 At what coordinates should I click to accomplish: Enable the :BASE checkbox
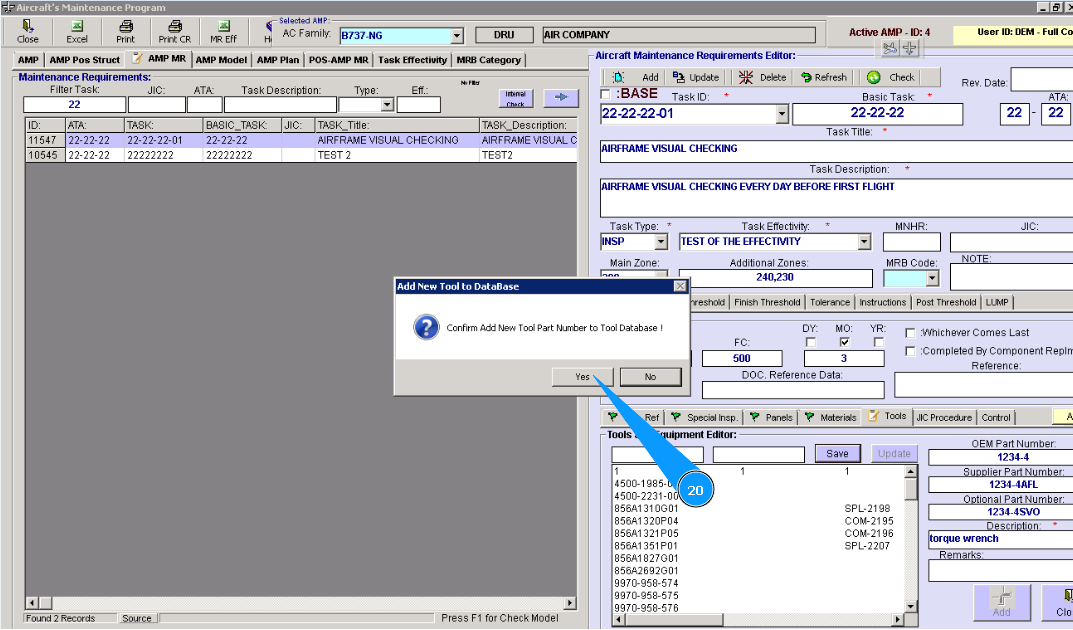pyautogui.click(x=606, y=94)
